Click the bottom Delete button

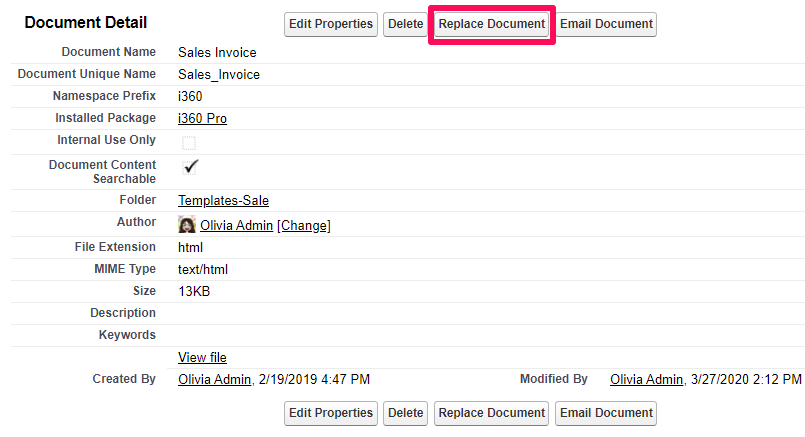tap(405, 413)
